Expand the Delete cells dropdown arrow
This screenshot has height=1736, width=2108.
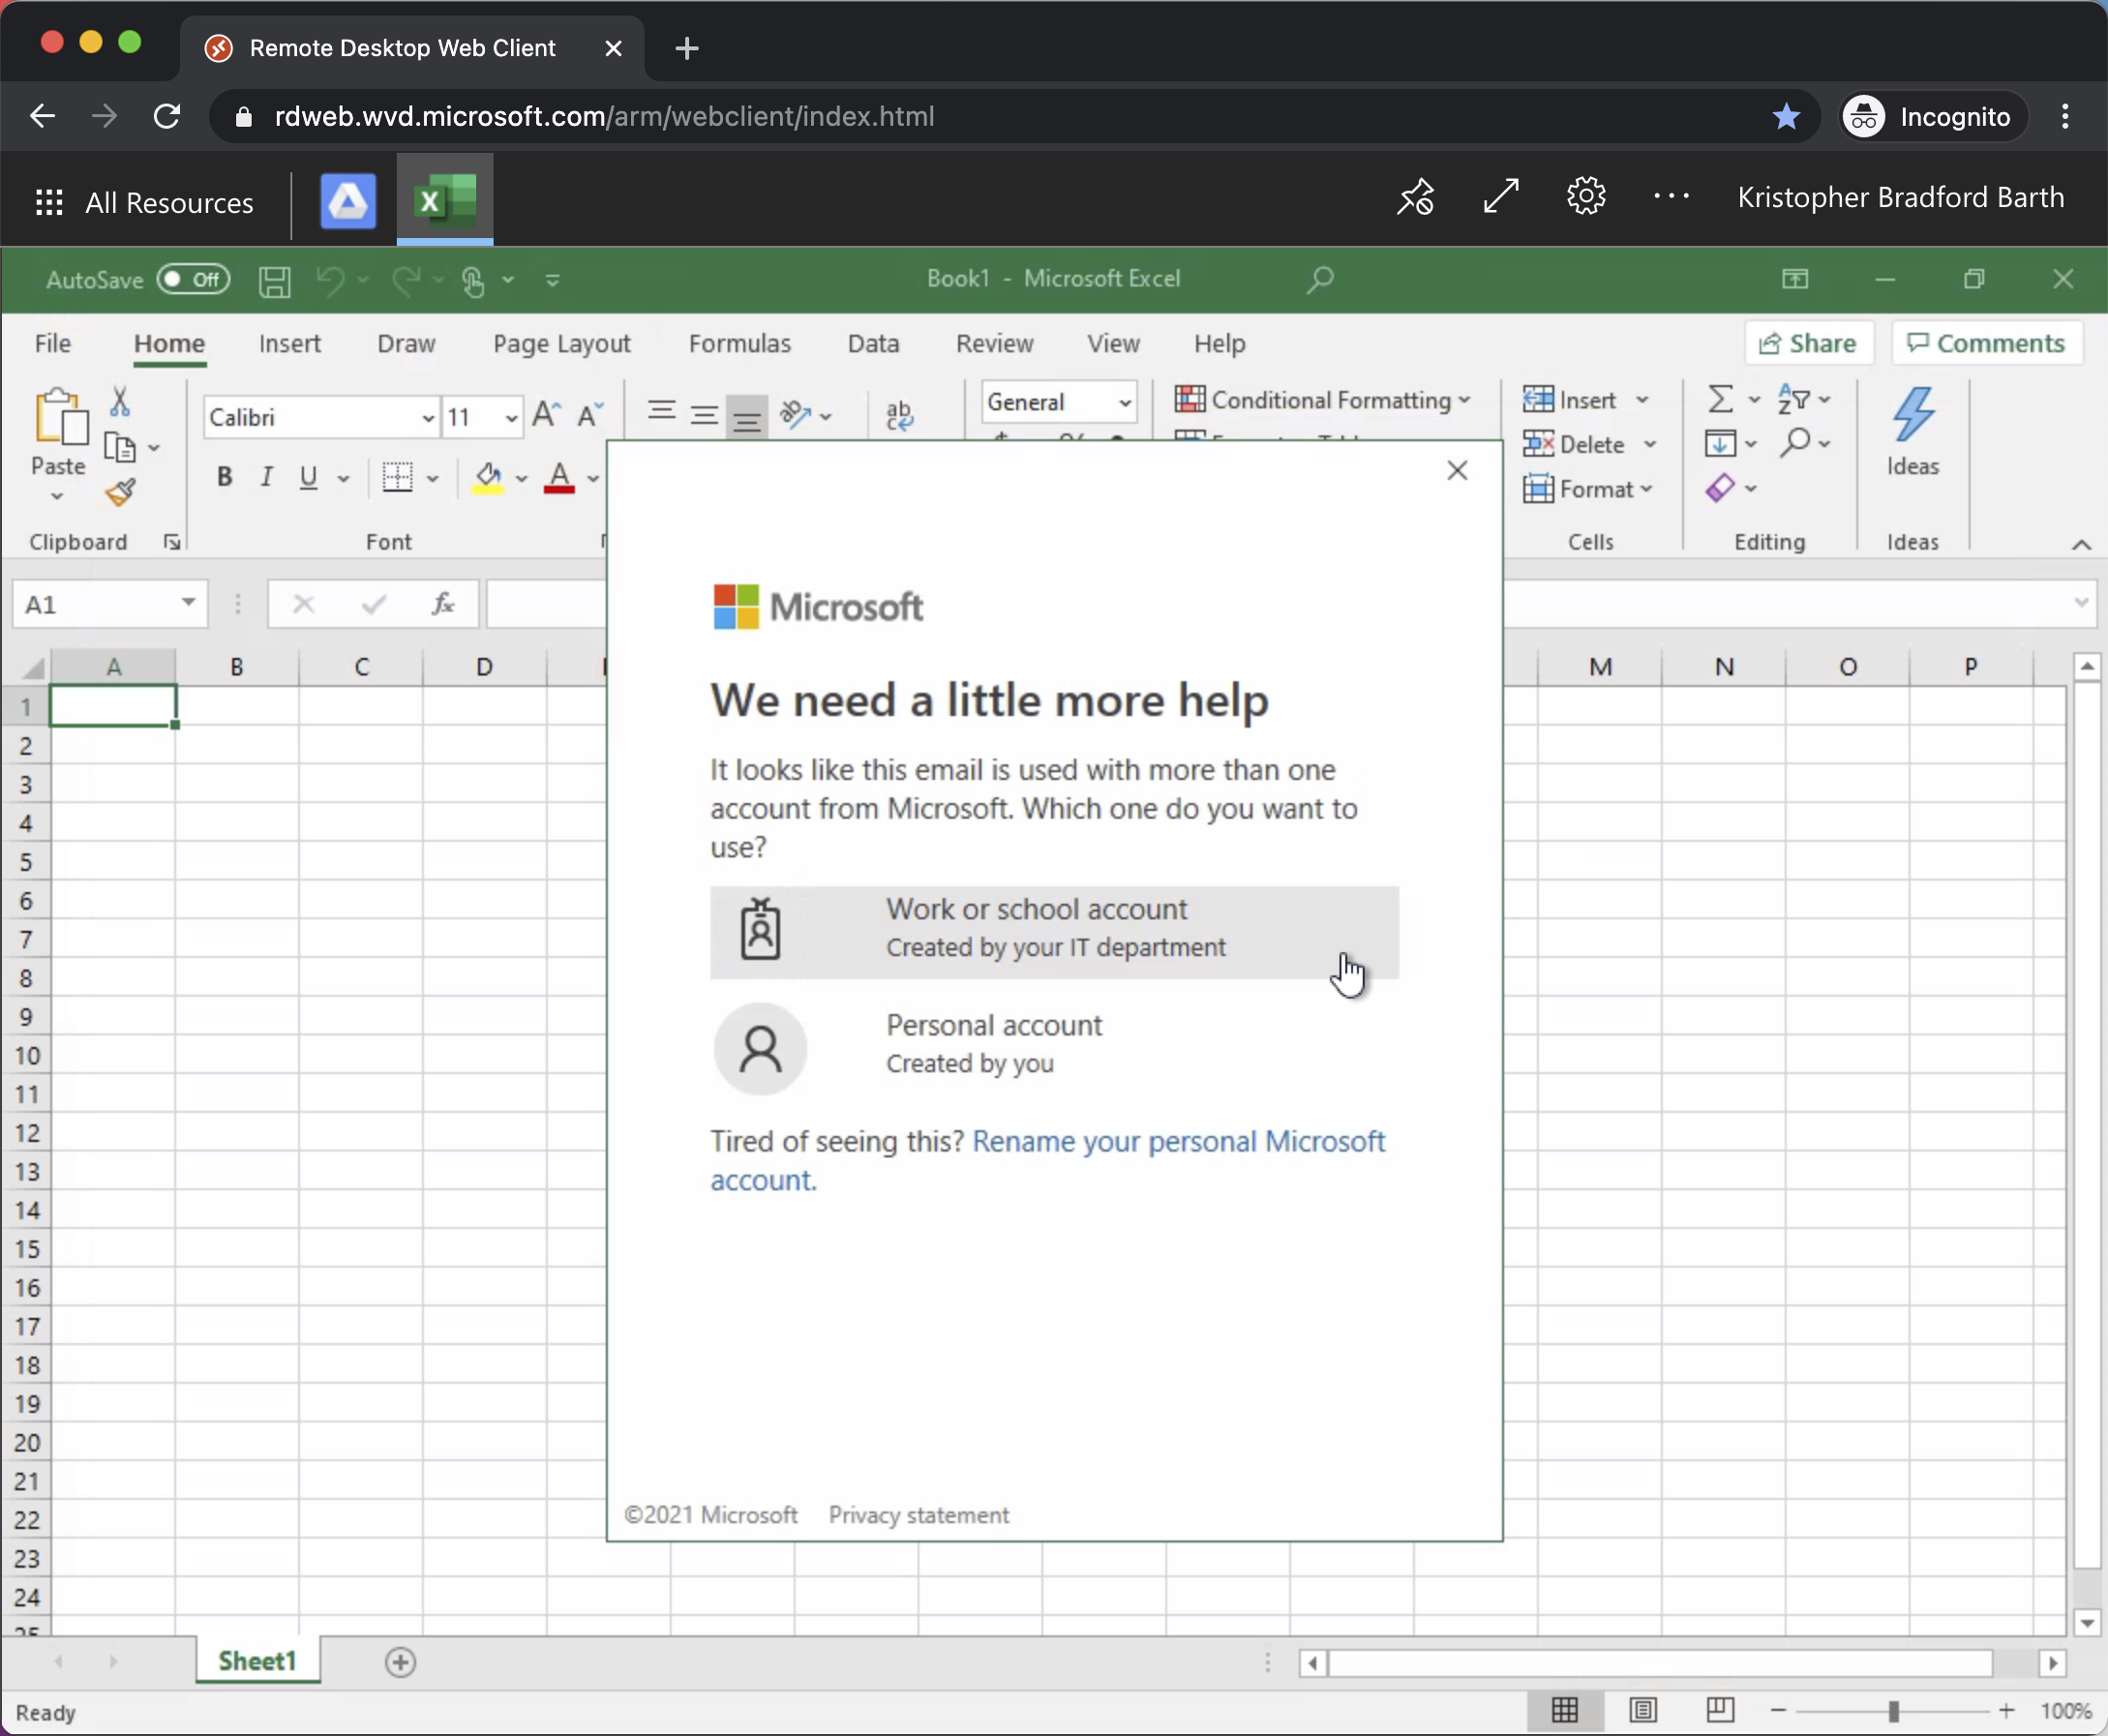[1650, 444]
